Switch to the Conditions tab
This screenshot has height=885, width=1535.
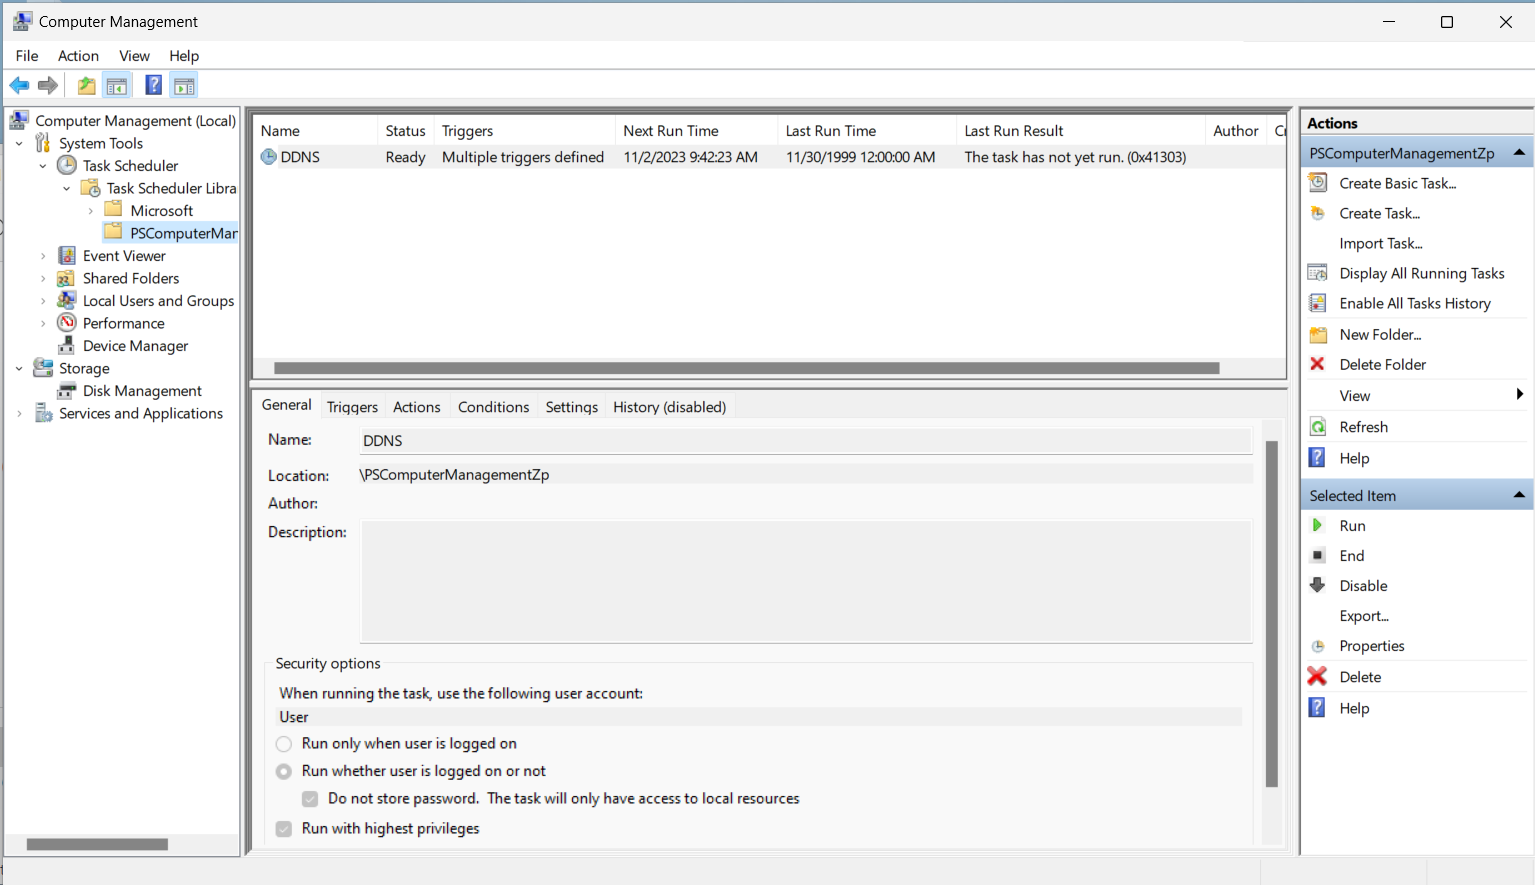click(493, 407)
